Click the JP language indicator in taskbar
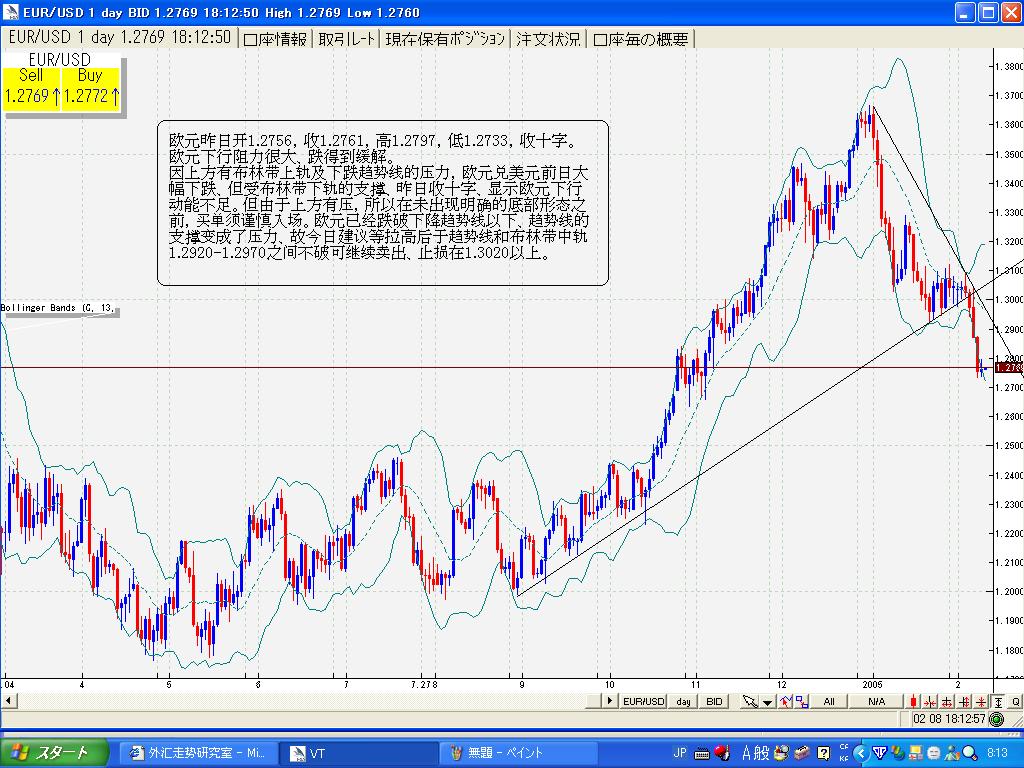The height and width of the screenshot is (768, 1024). pyautogui.click(x=680, y=752)
